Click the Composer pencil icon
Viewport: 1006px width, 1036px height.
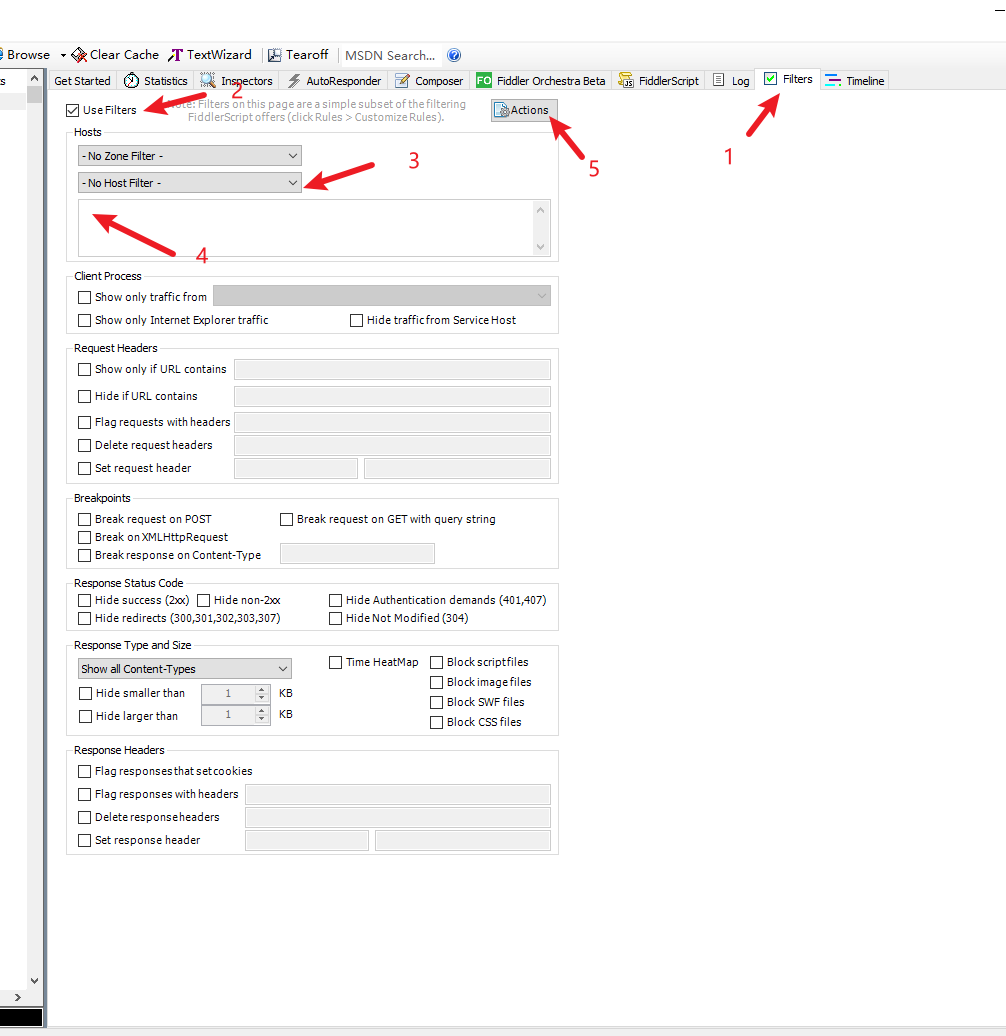pyautogui.click(x=402, y=81)
